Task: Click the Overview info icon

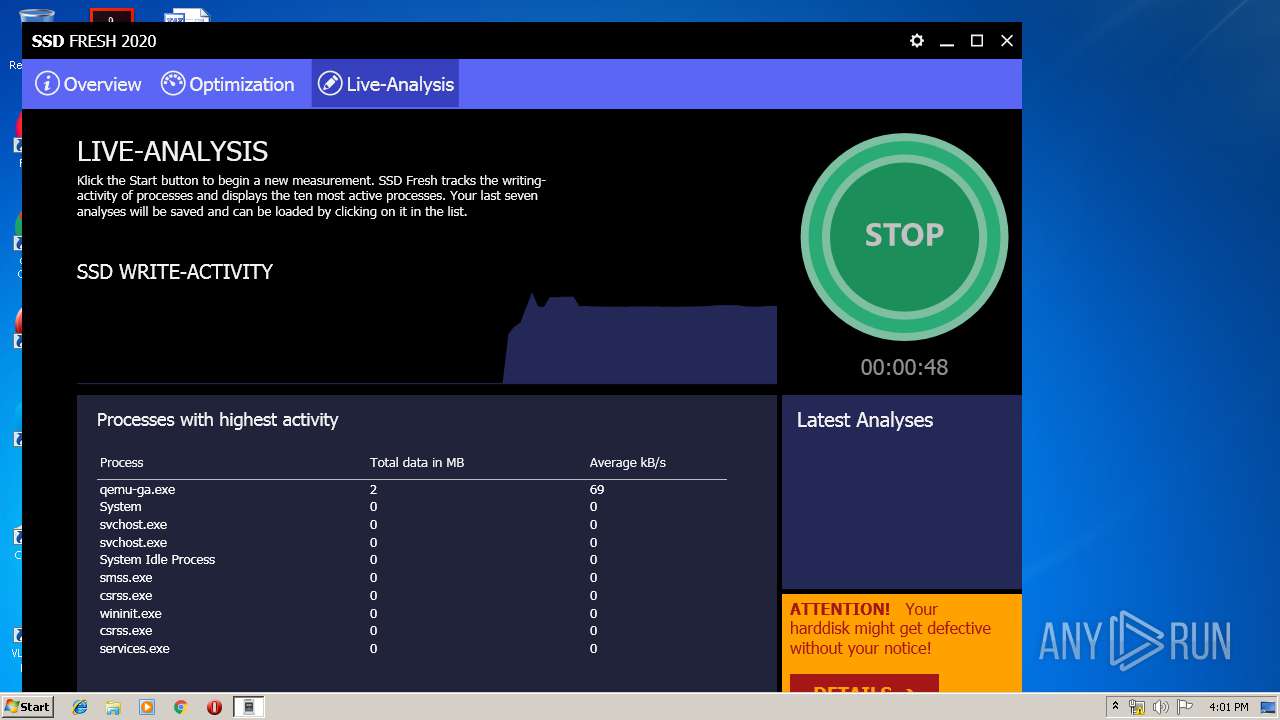Action: (47, 83)
